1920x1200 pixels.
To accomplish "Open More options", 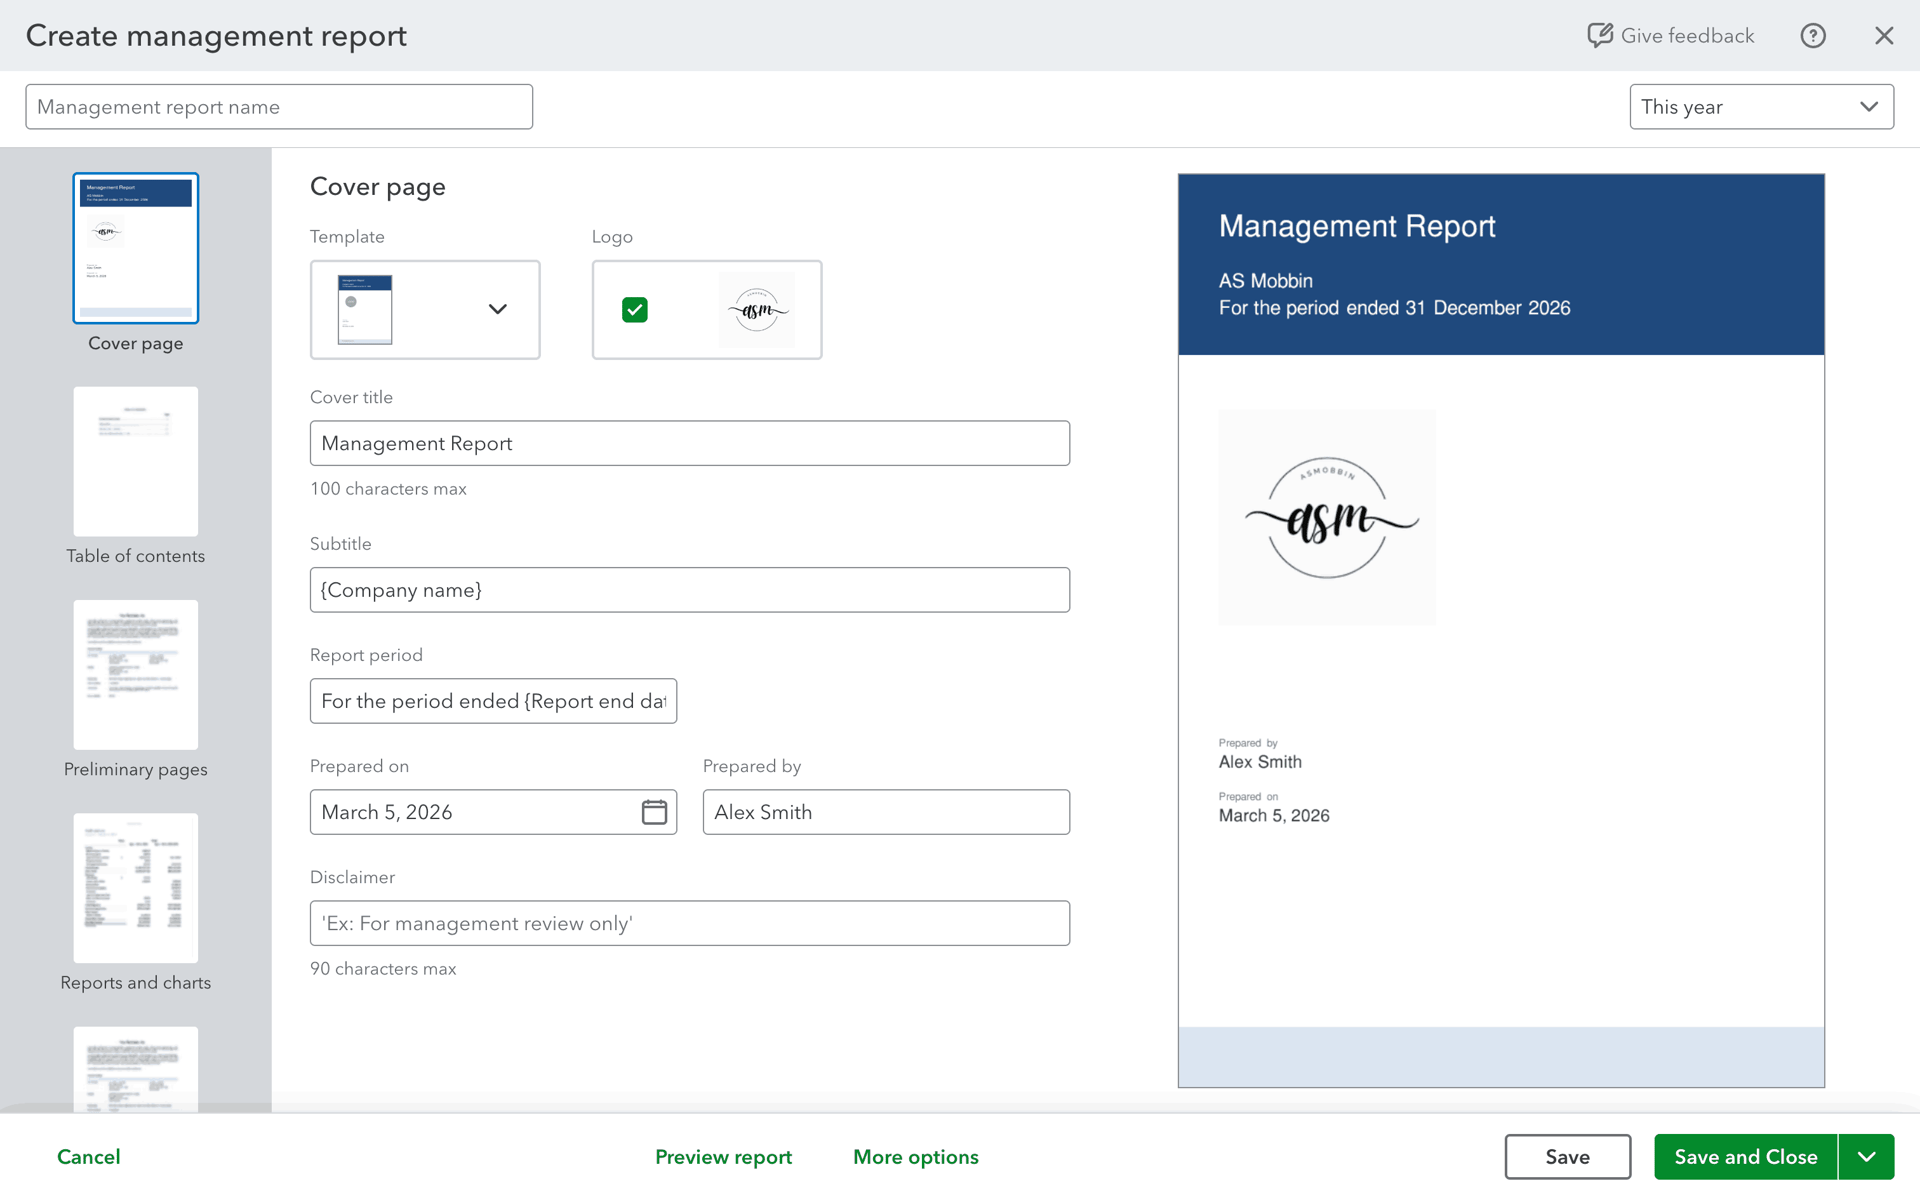I will pyautogui.click(x=916, y=1157).
